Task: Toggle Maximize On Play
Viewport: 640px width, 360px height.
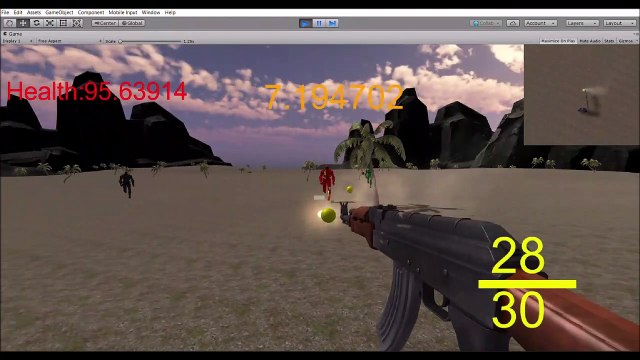Action: point(558,41)
